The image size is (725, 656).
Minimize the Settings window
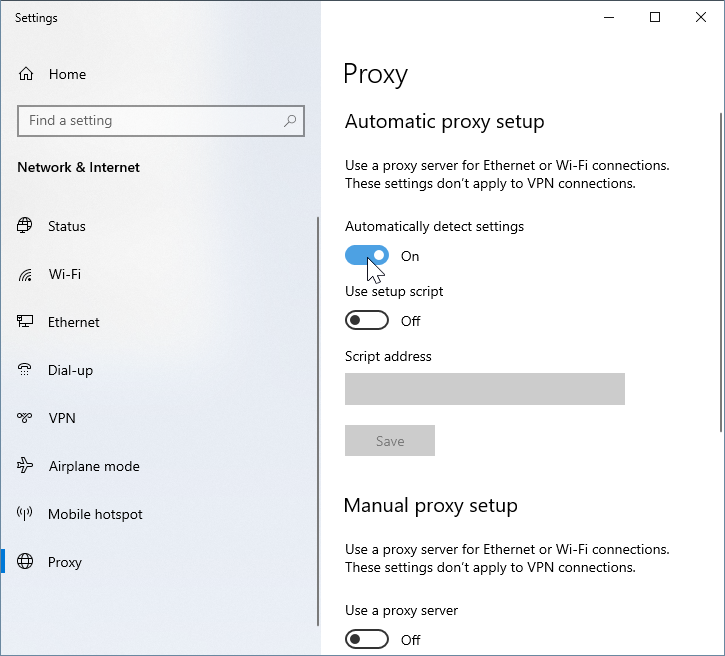click(x=609, y=18)
